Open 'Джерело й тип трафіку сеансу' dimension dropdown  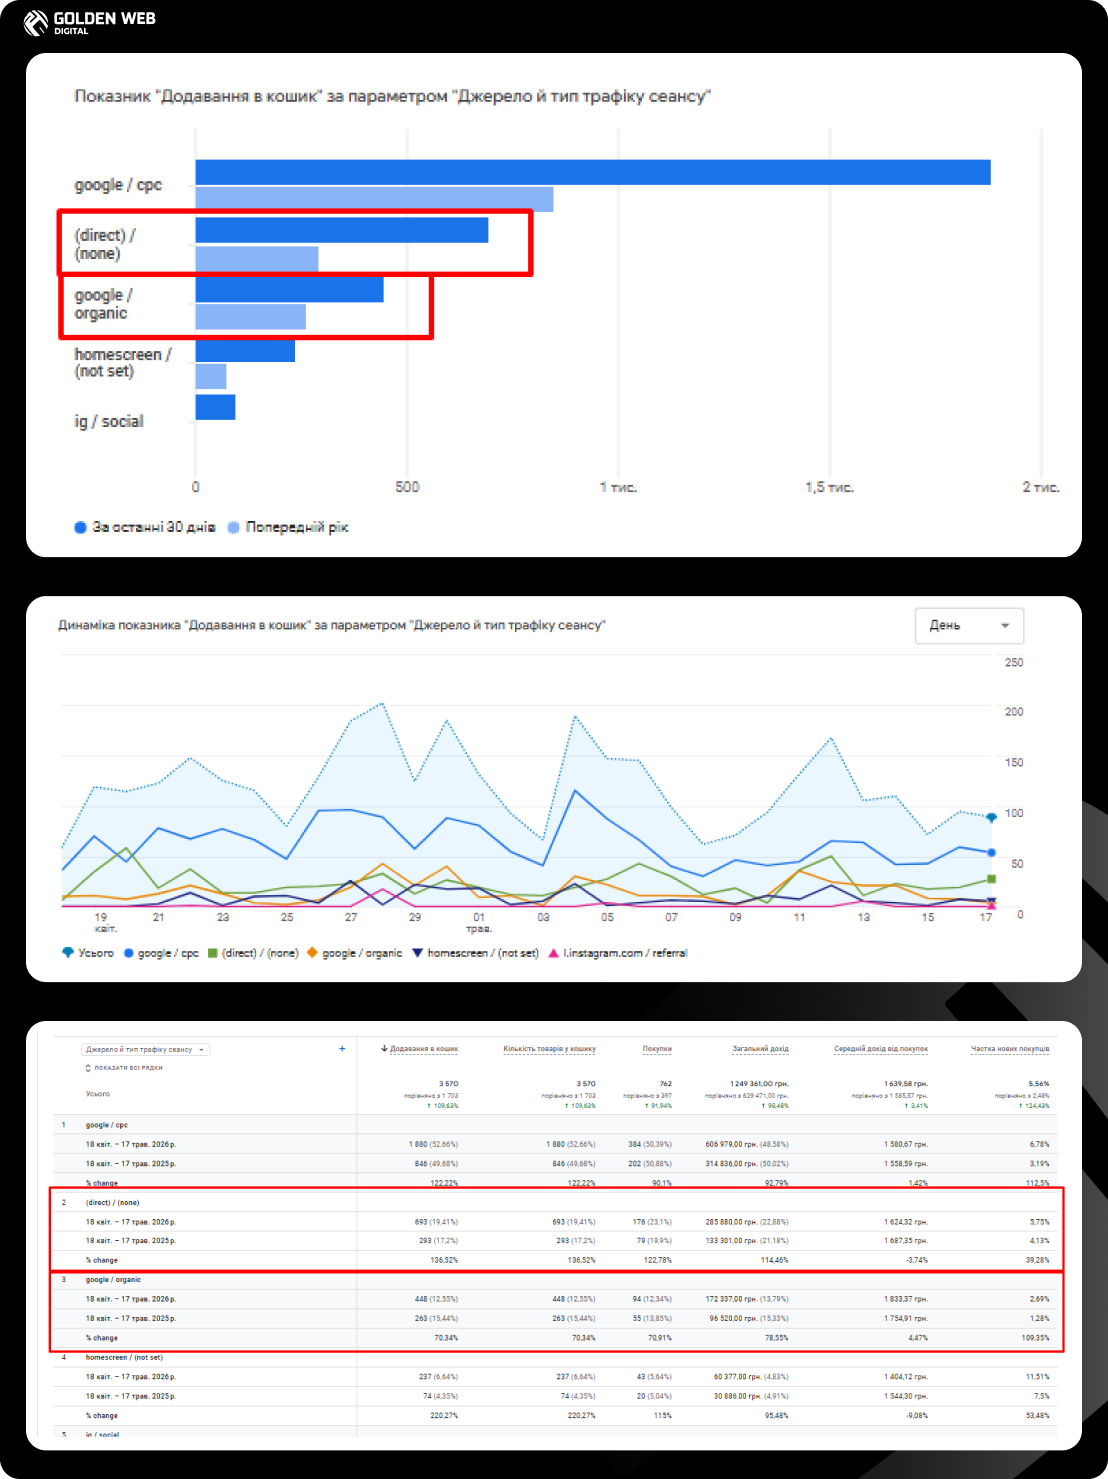[x=146, y=1050]
